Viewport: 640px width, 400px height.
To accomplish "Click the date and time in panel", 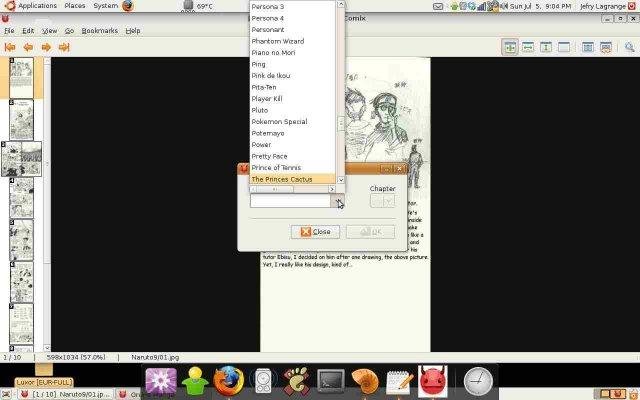I will coord(540,6).
